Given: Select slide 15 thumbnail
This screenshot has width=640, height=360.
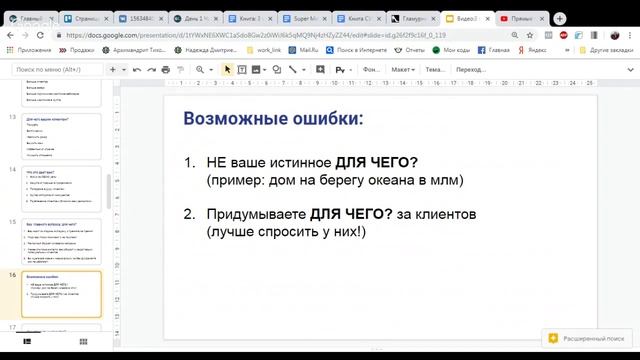Looking at the screenshot, I should tap(61, 241).
